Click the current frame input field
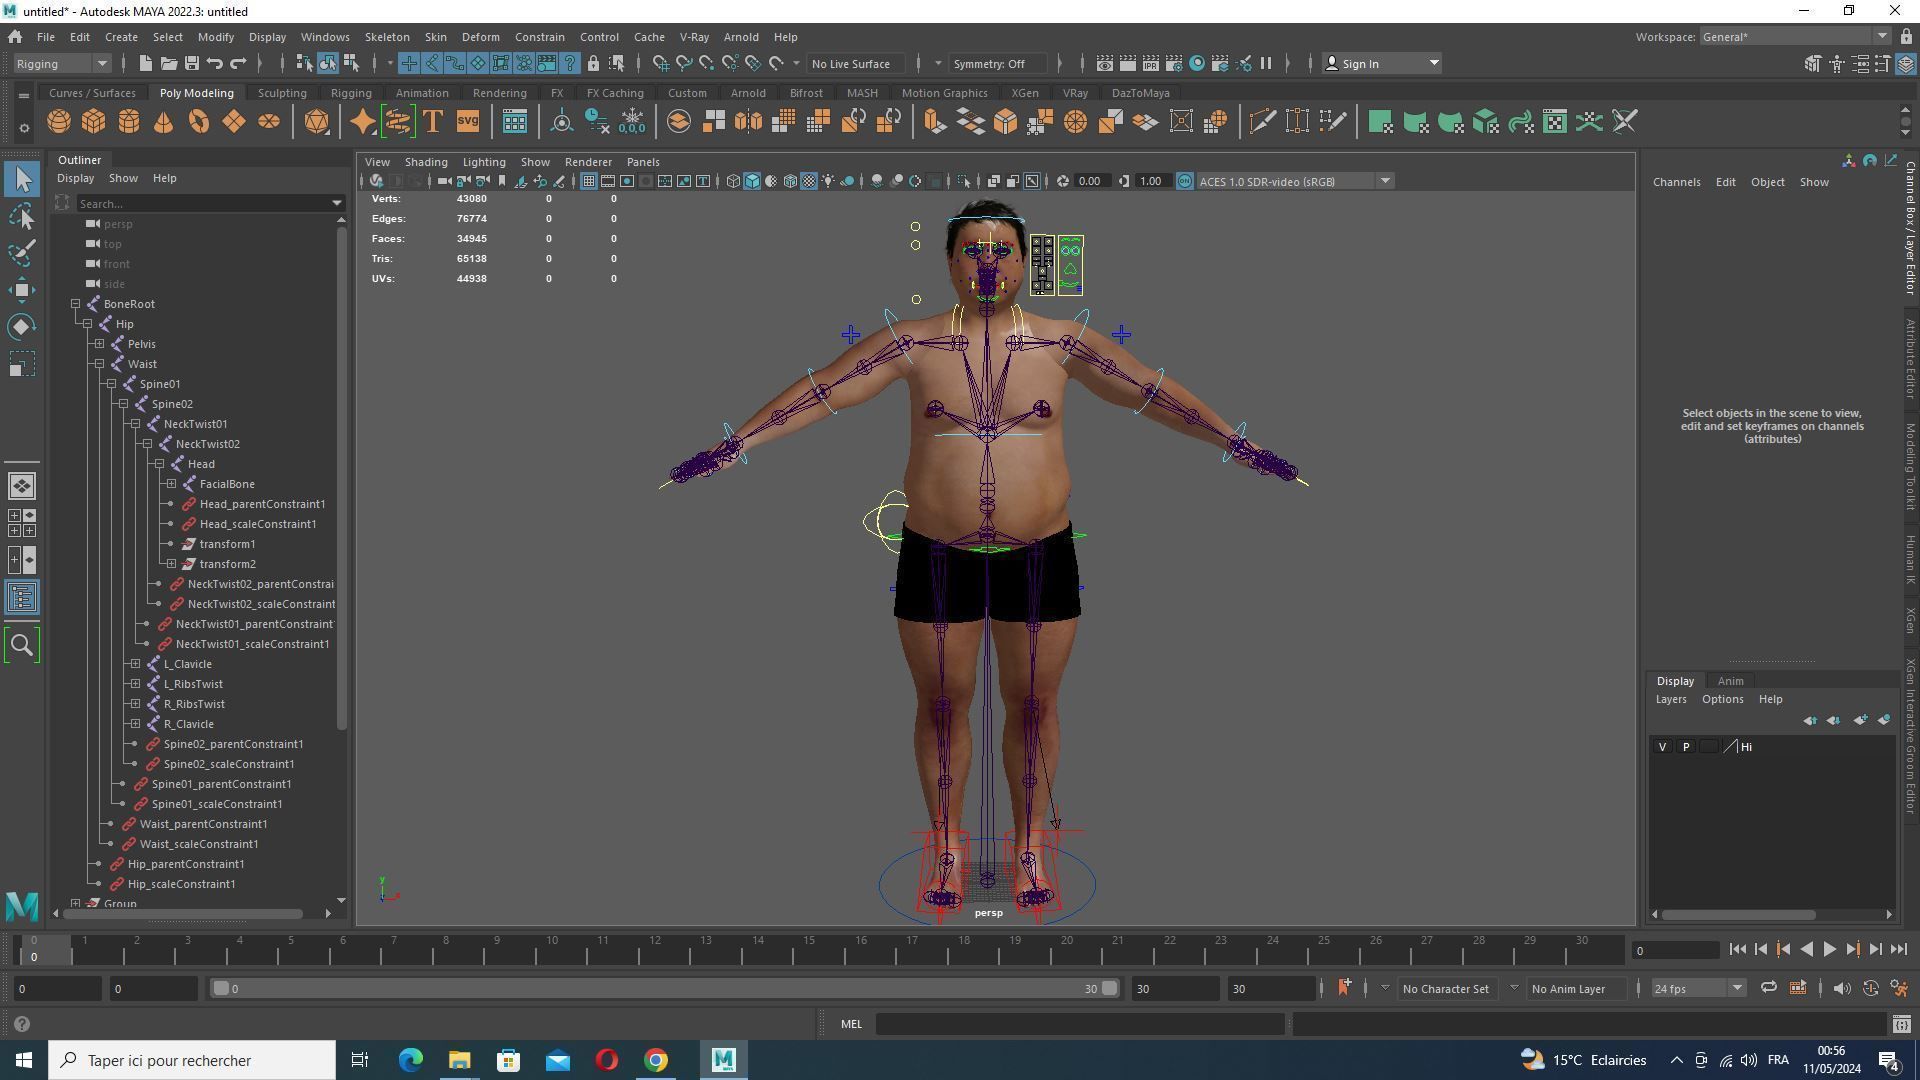Viewport: 1920px width, 1080px height. [1675, 950]
